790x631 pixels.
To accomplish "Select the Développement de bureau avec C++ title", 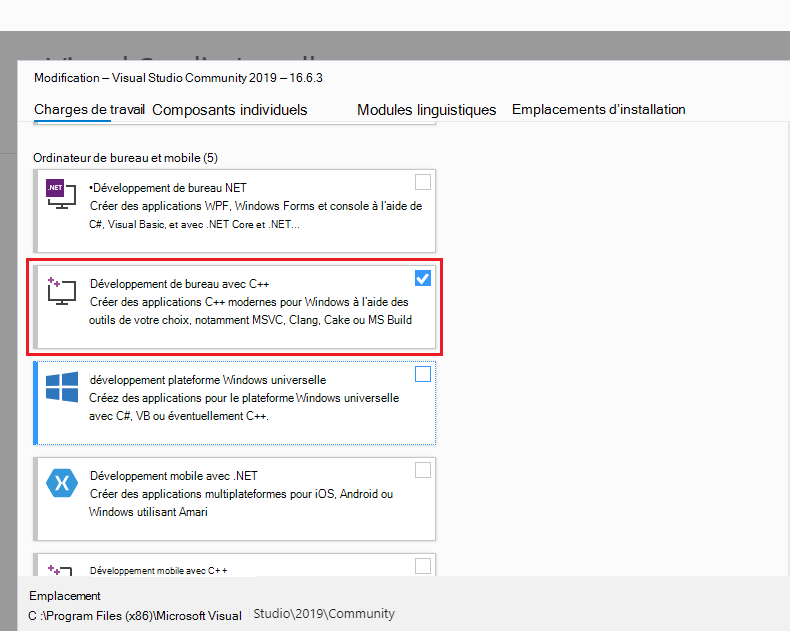I will pos(179,284).
